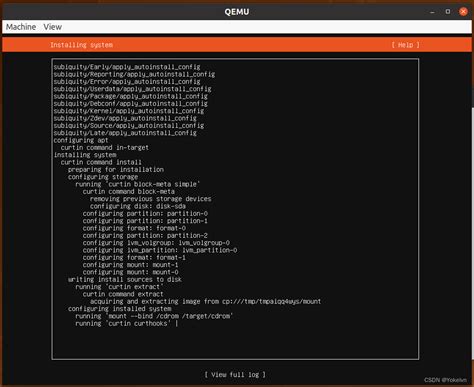Screen dimensions: 474x387
Task: Click the scrollbar at the window's right edge
Action: [472, 233]
